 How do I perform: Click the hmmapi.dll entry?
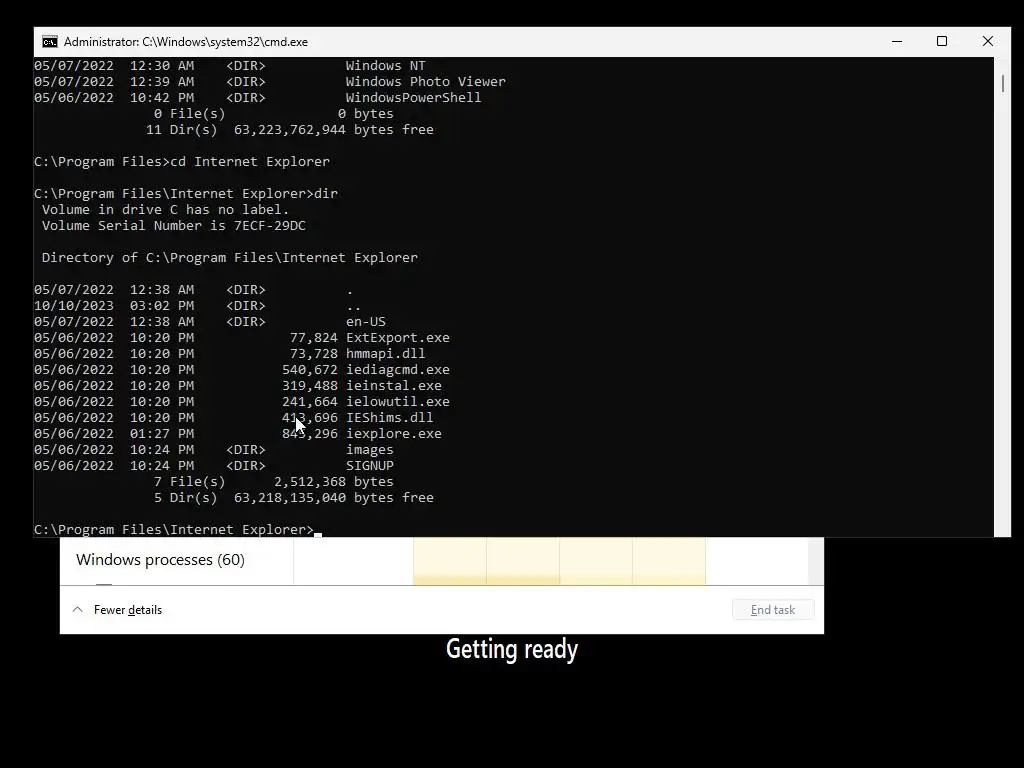tap(386, 353)
